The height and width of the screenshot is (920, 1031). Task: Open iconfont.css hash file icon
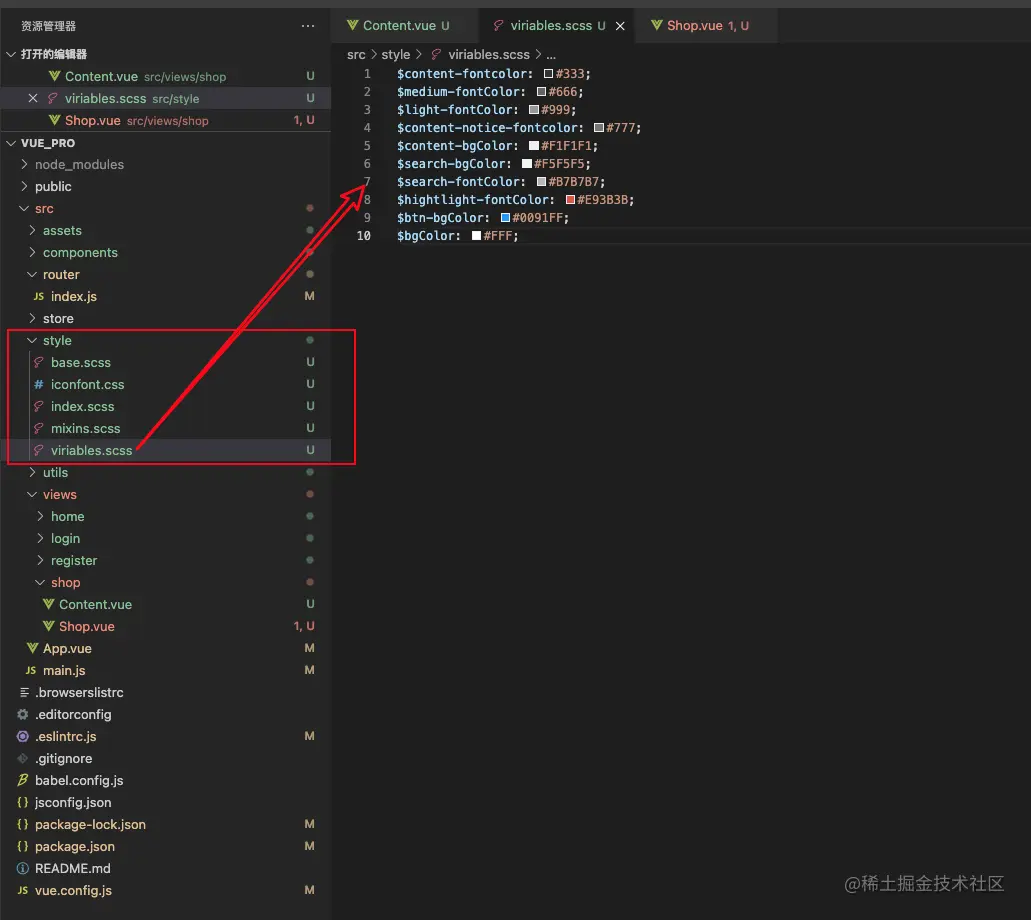tap(39, 384)
